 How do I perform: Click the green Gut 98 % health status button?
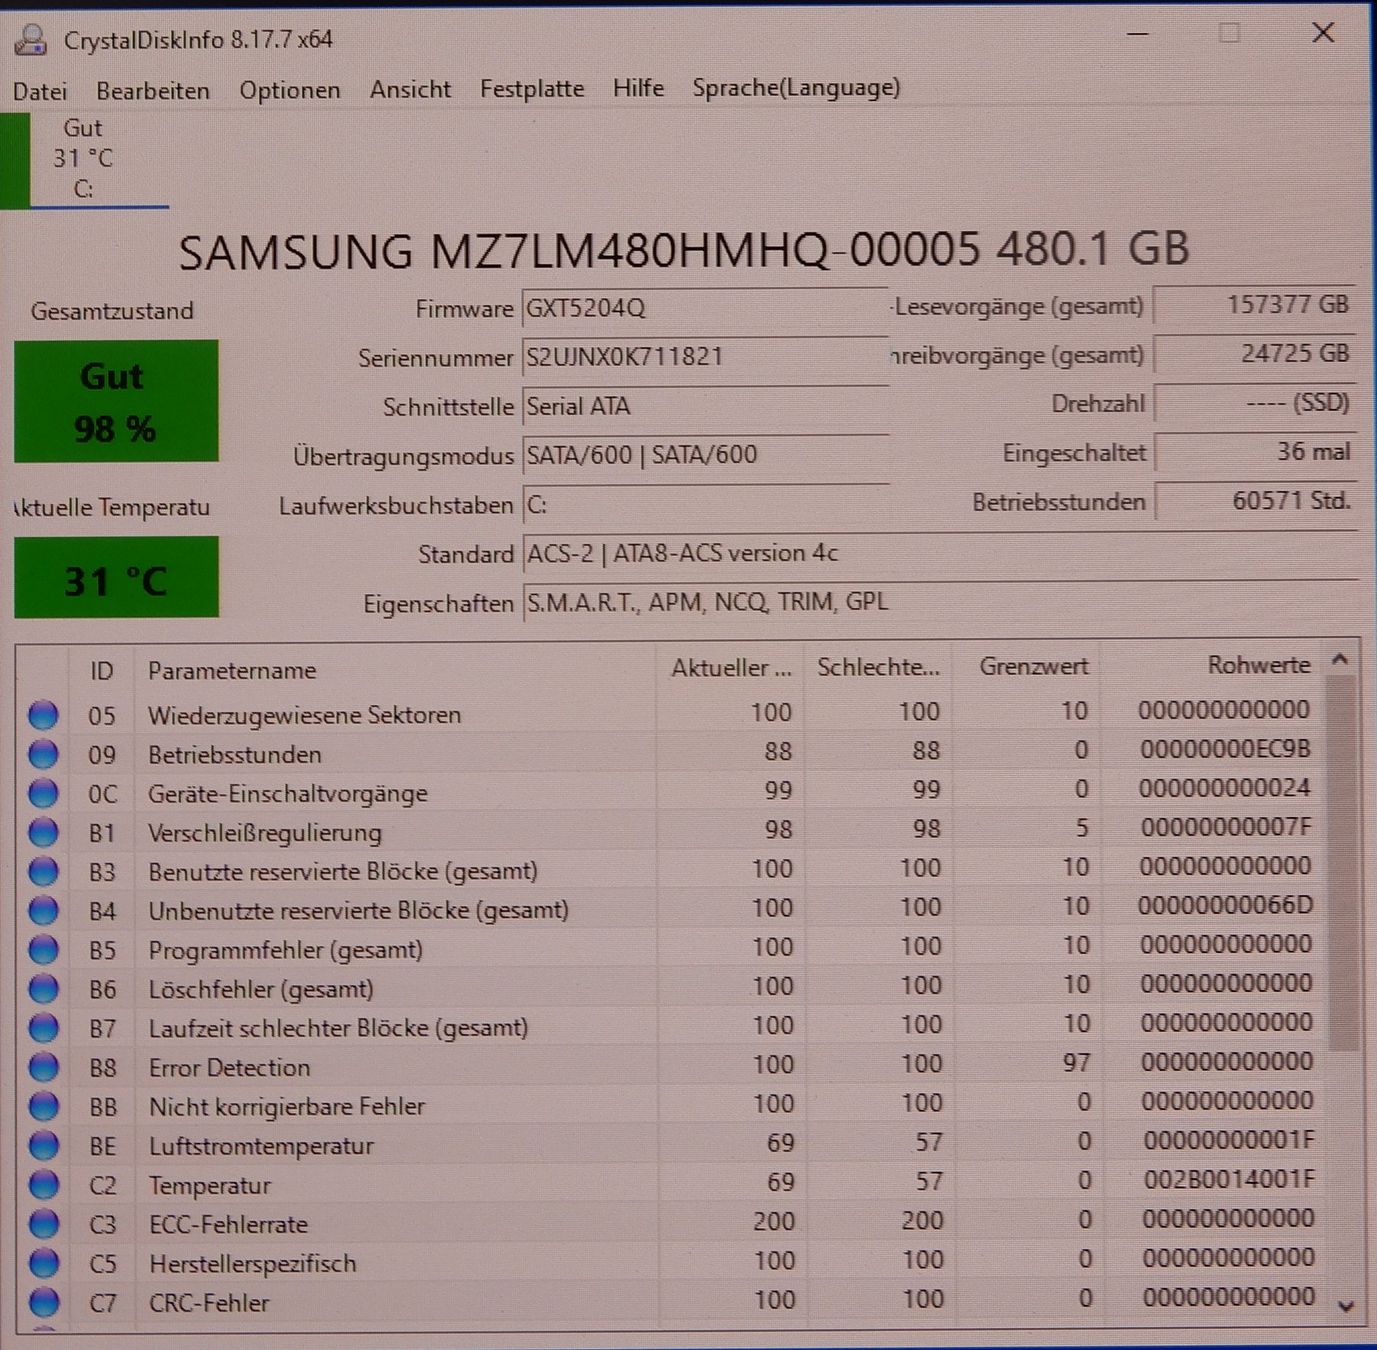116,402
